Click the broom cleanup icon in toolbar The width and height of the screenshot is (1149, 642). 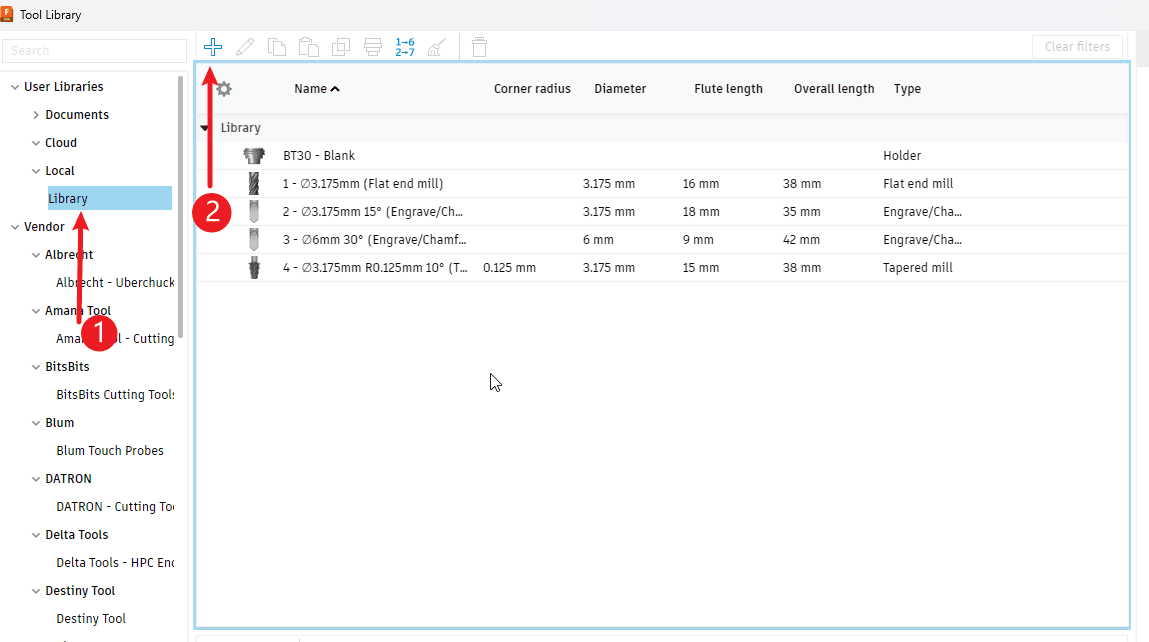[x=437, y=46]
